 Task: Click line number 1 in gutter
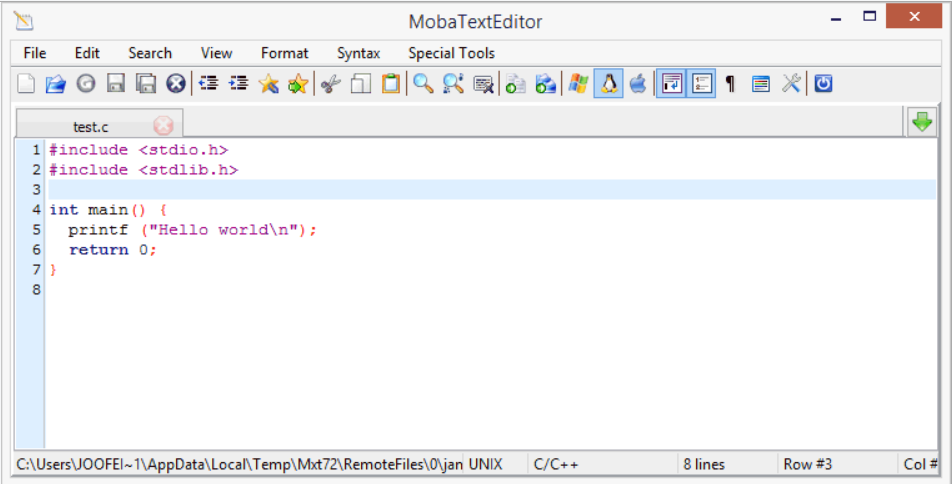coord(36,149)
